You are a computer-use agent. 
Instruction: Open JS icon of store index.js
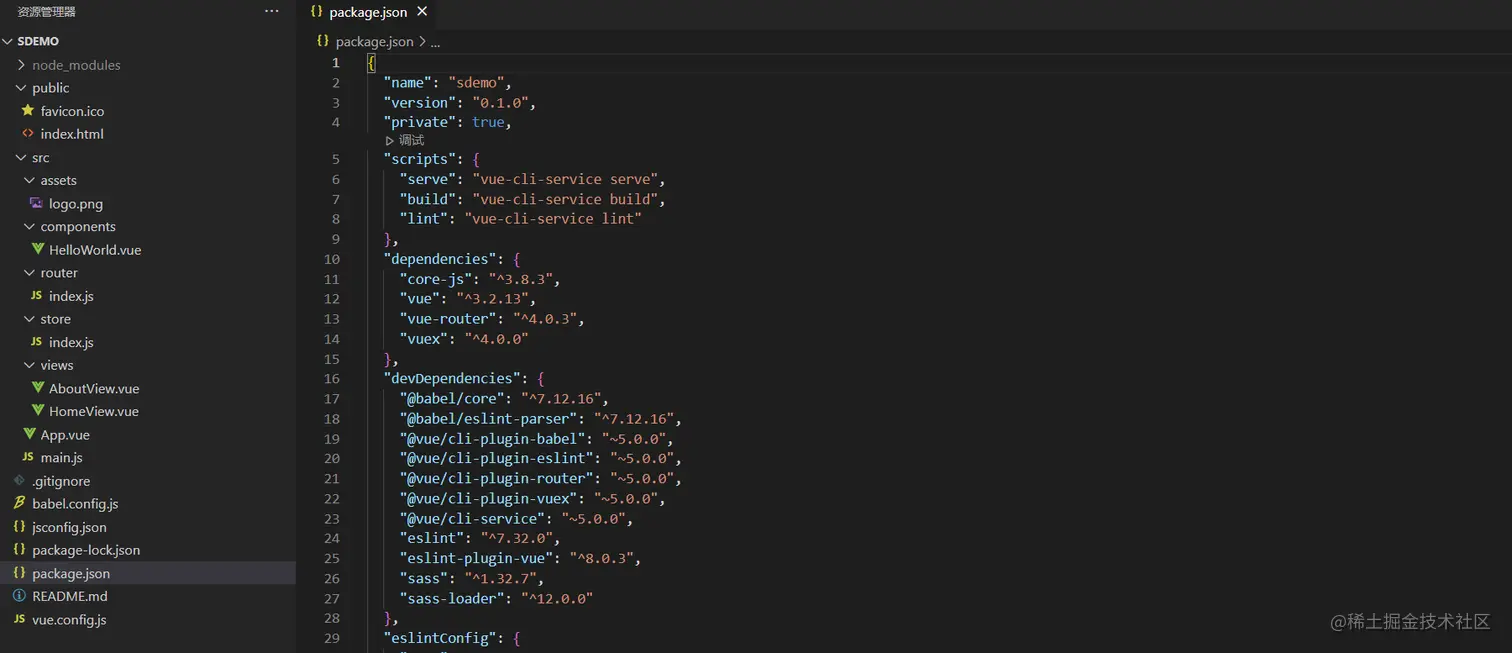37,342
